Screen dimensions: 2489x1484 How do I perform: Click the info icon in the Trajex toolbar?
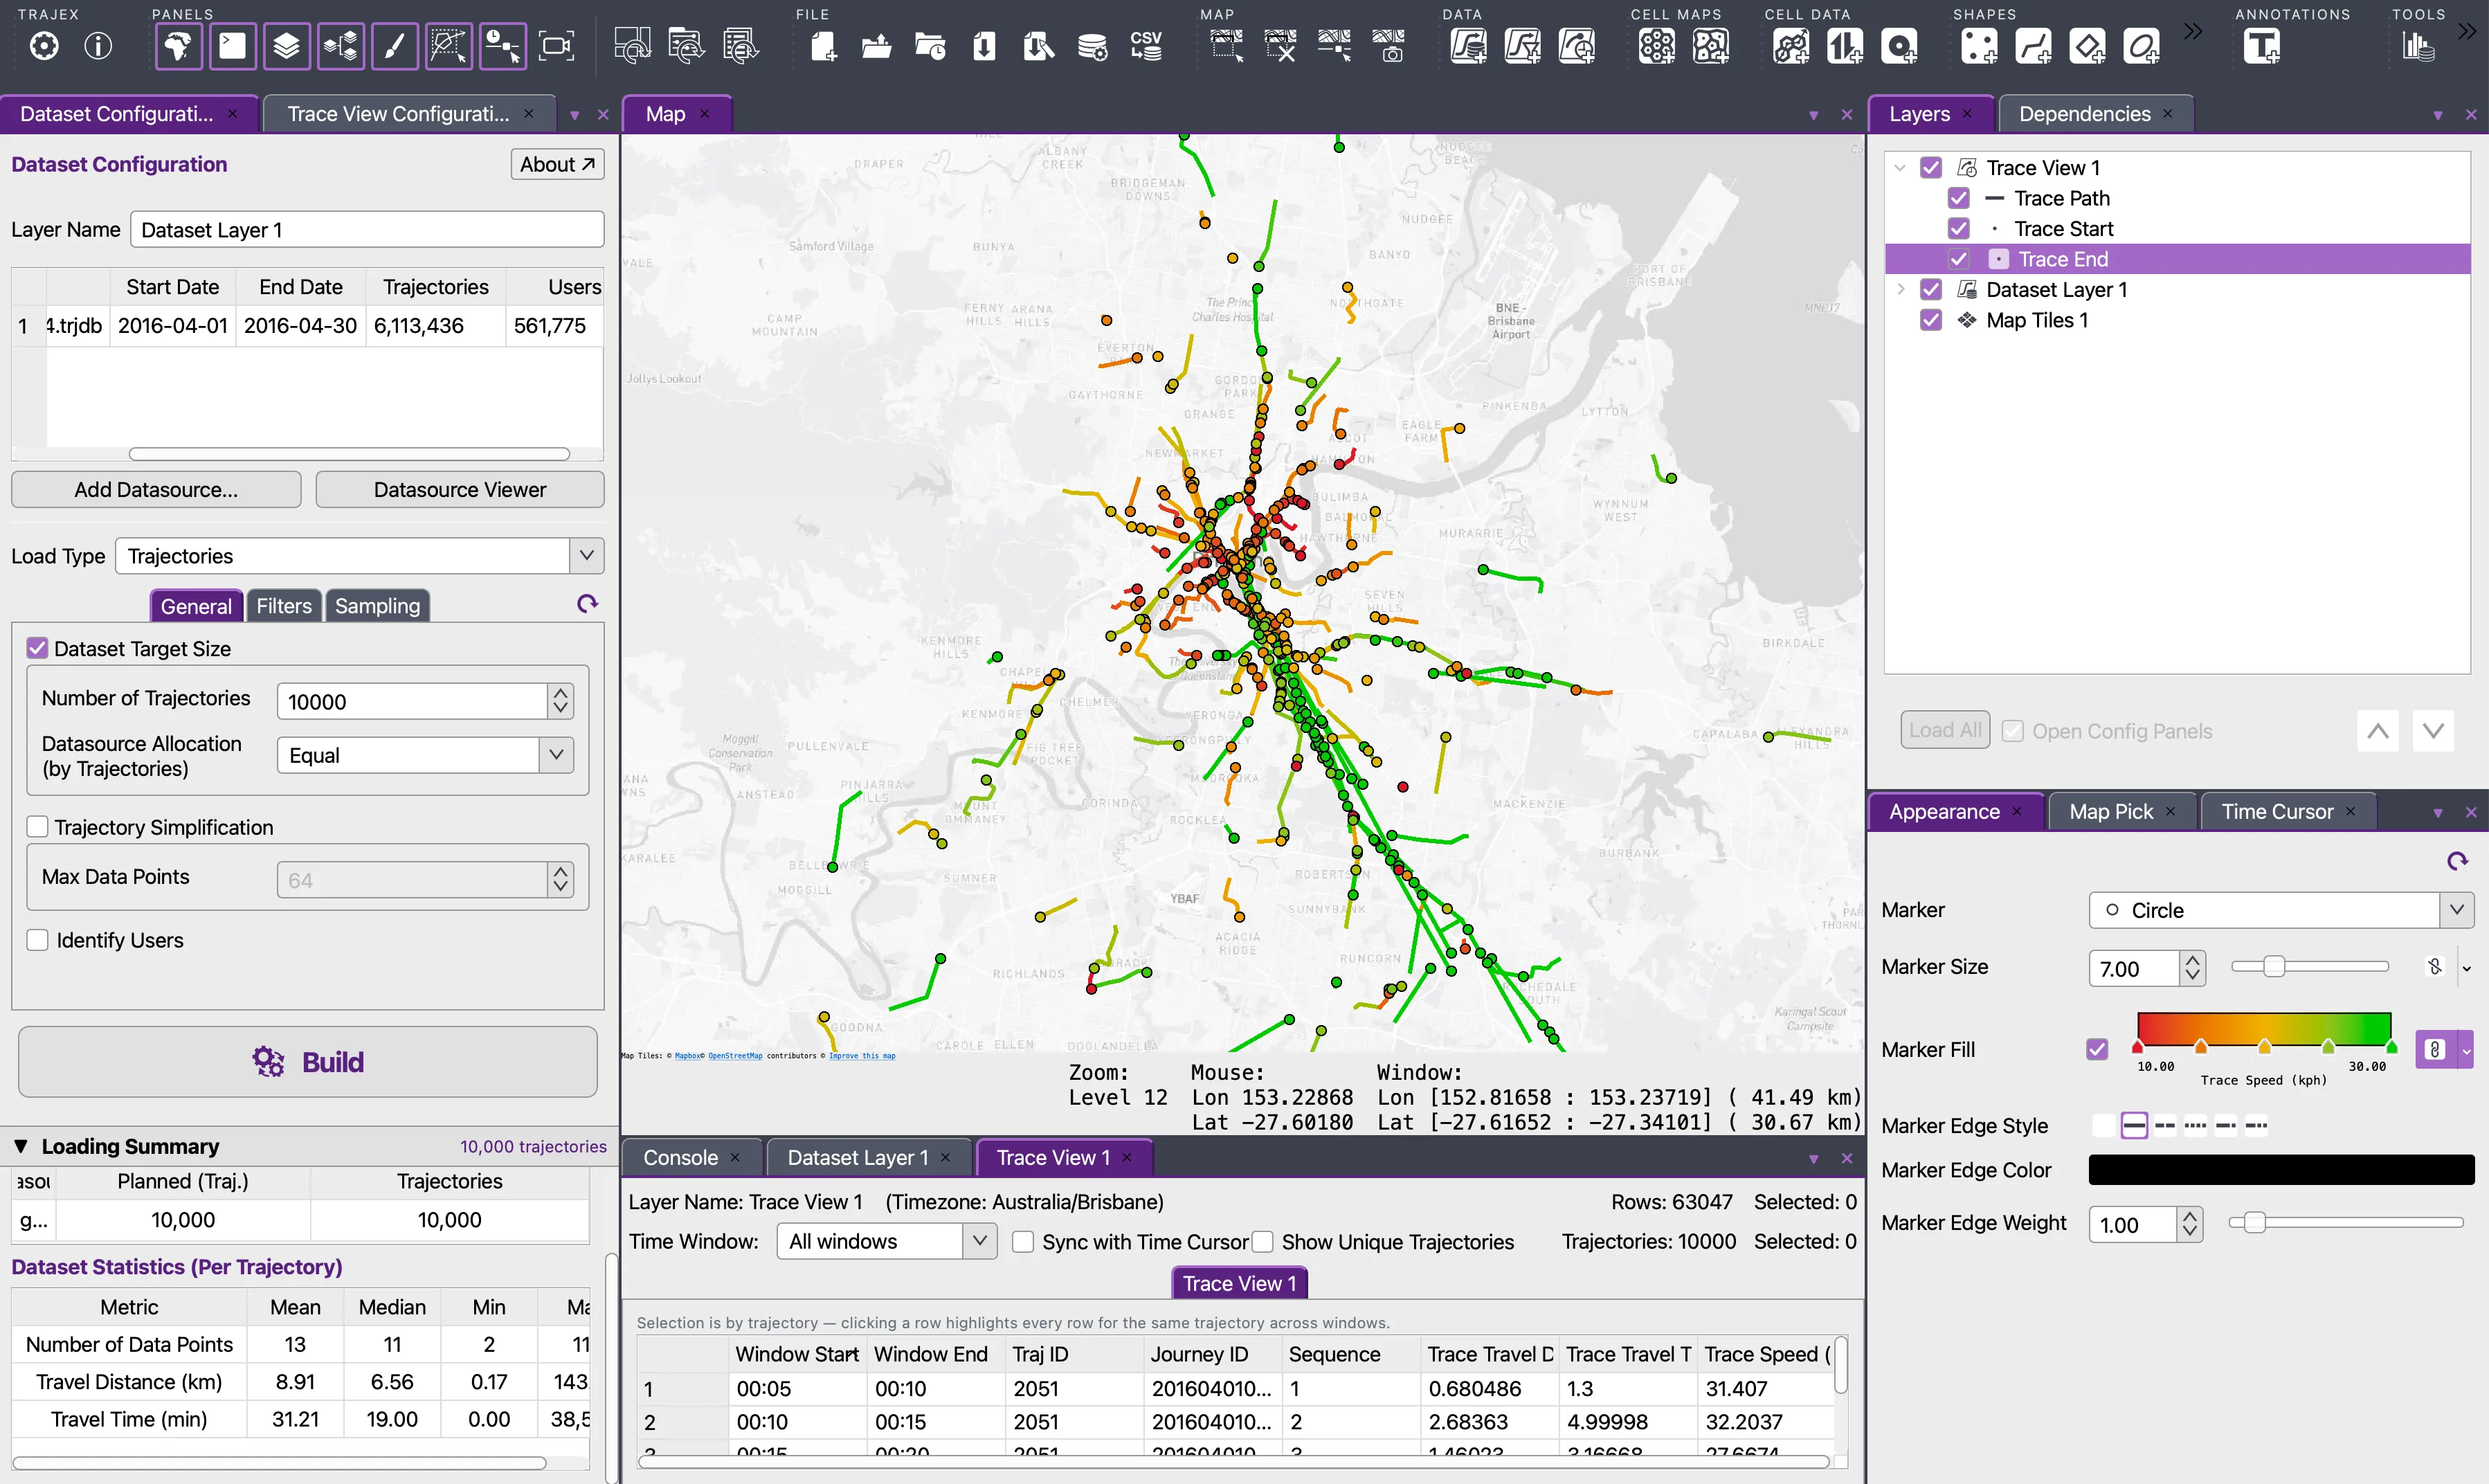click(x=98, y=46)
